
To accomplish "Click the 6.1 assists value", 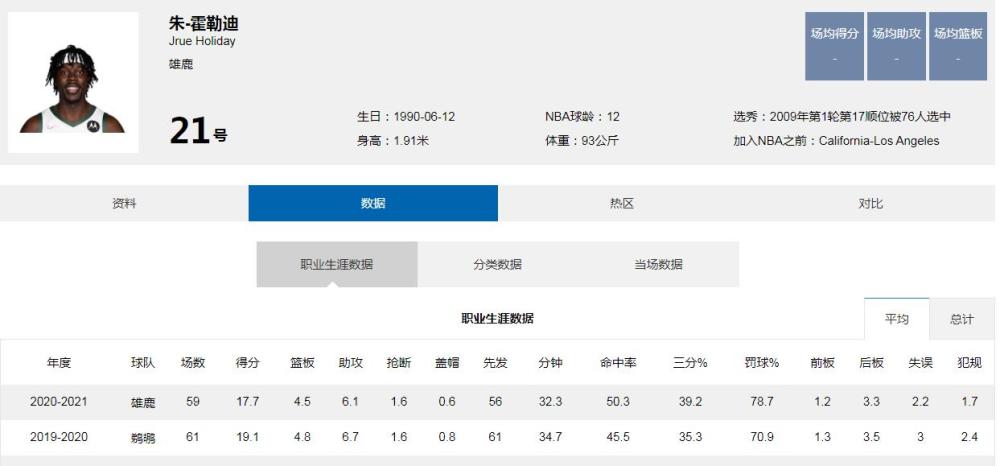I will (x=350, y=402).
